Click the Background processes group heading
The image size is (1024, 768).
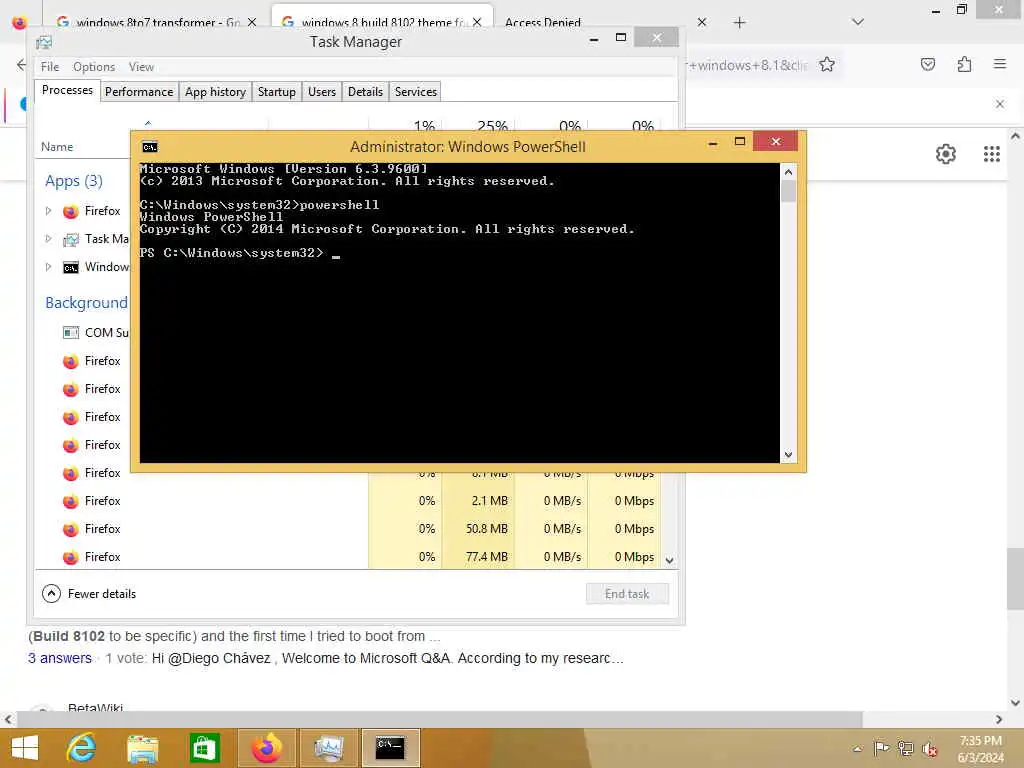point(86,303)
